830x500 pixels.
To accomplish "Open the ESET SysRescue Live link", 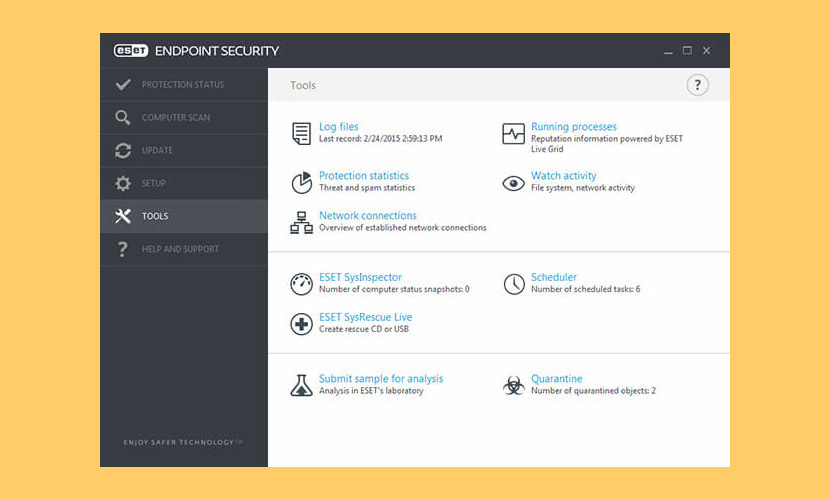I will click(365, 317).
